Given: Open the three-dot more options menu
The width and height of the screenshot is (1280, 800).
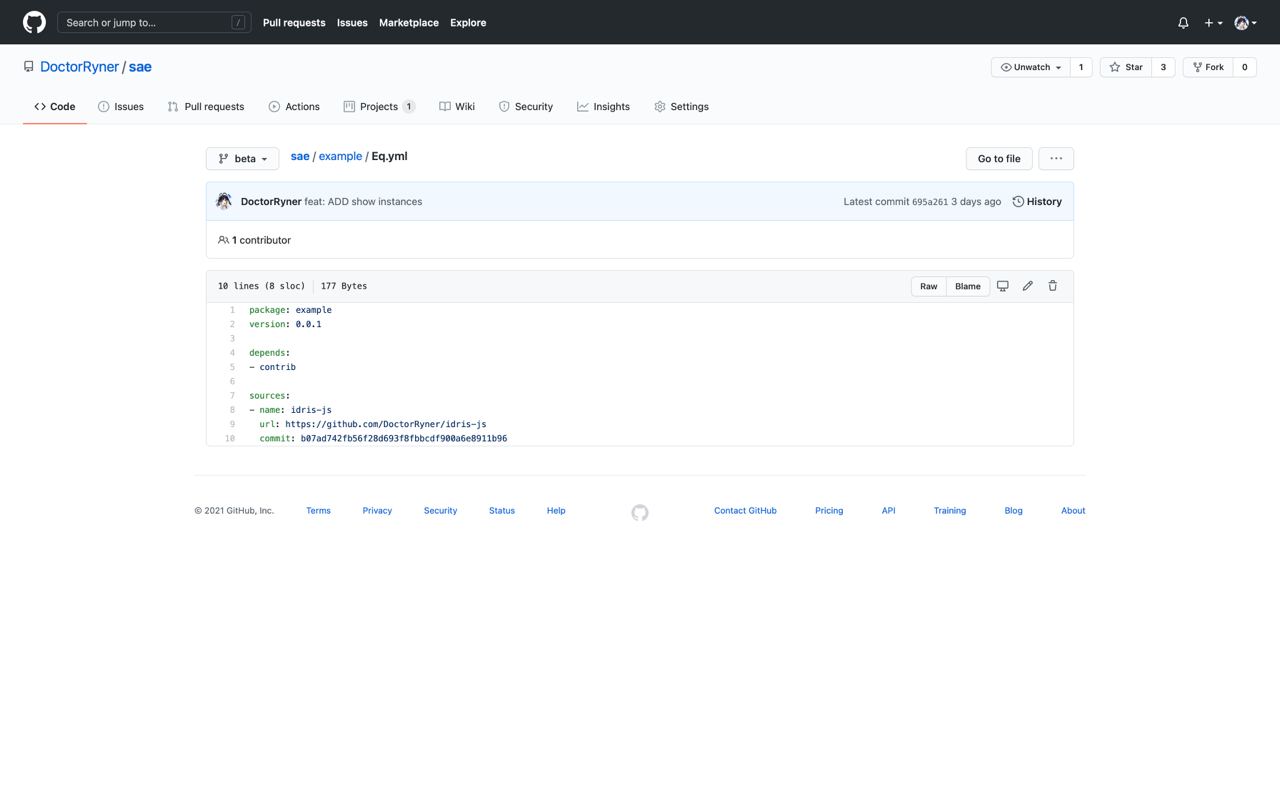Looking at the screenshot, I should (1056, 159).
